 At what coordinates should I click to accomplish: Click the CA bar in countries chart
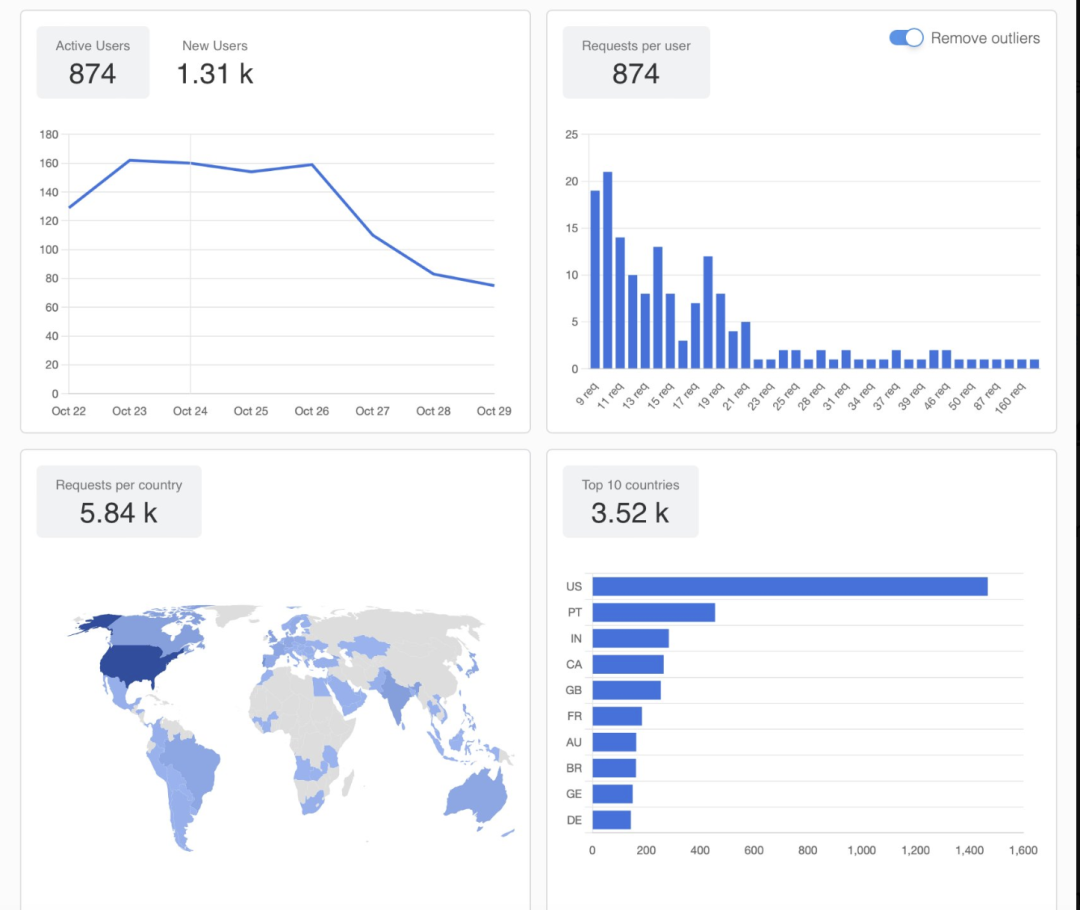pyautogui.click(x=628, y=664)
